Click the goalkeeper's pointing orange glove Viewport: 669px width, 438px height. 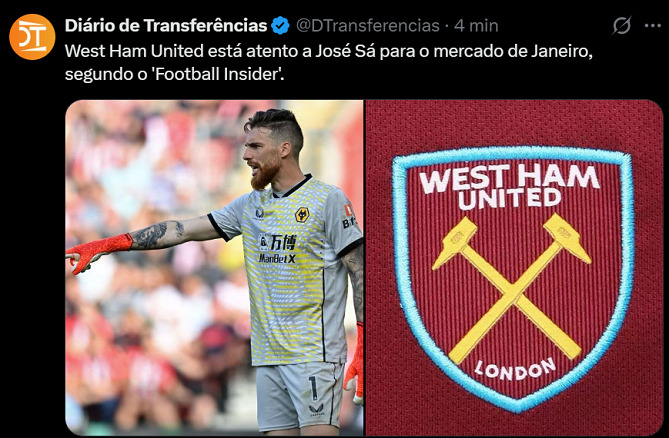(98, 252)
